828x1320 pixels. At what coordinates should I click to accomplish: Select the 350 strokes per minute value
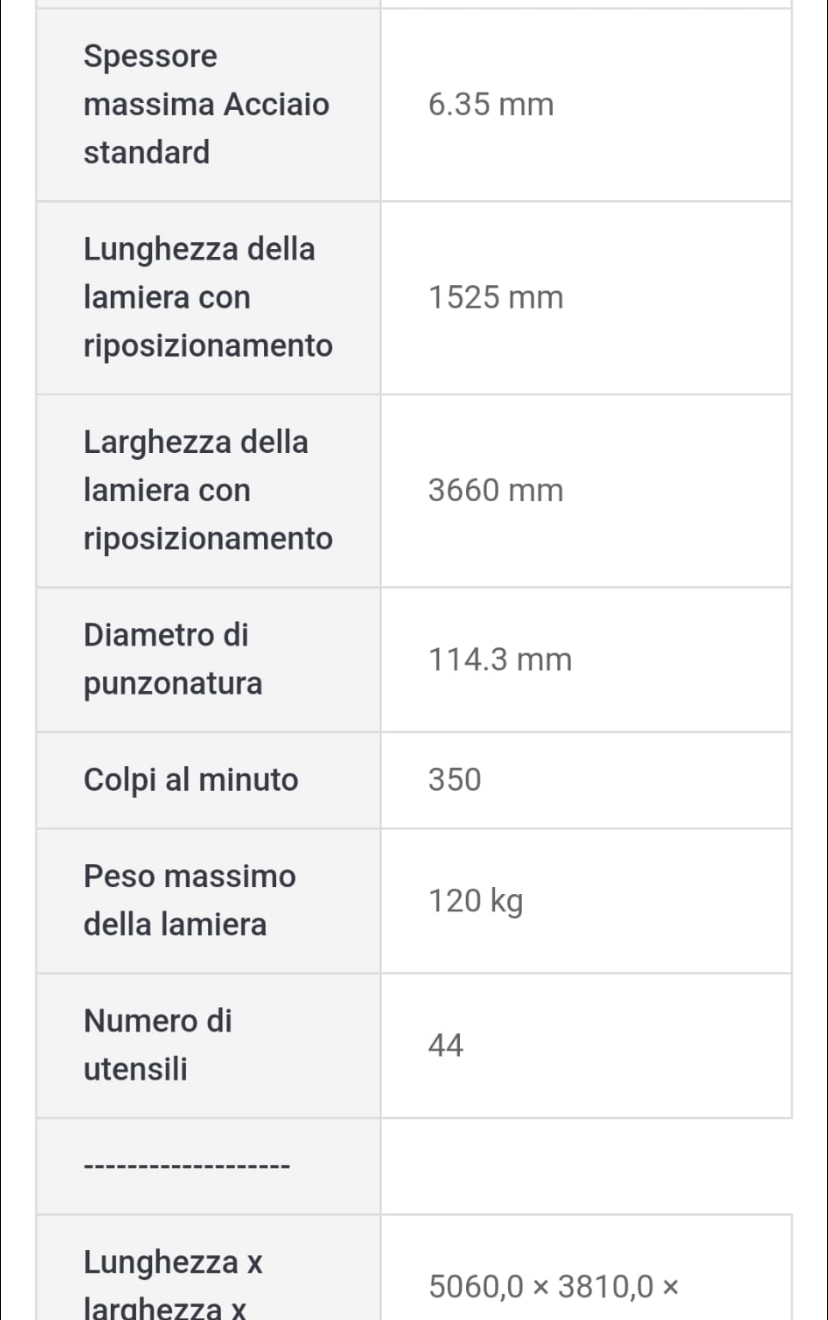click(455, 780)
